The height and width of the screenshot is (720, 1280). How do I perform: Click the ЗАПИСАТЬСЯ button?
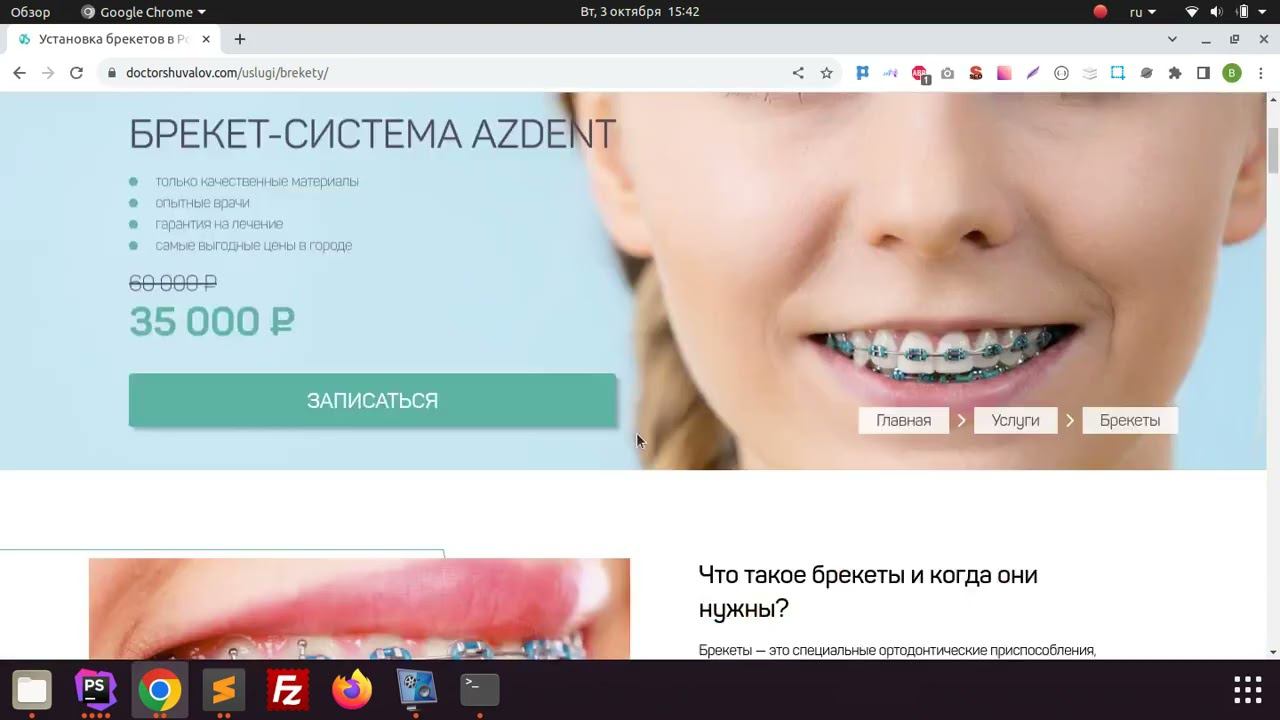(372, 400)
